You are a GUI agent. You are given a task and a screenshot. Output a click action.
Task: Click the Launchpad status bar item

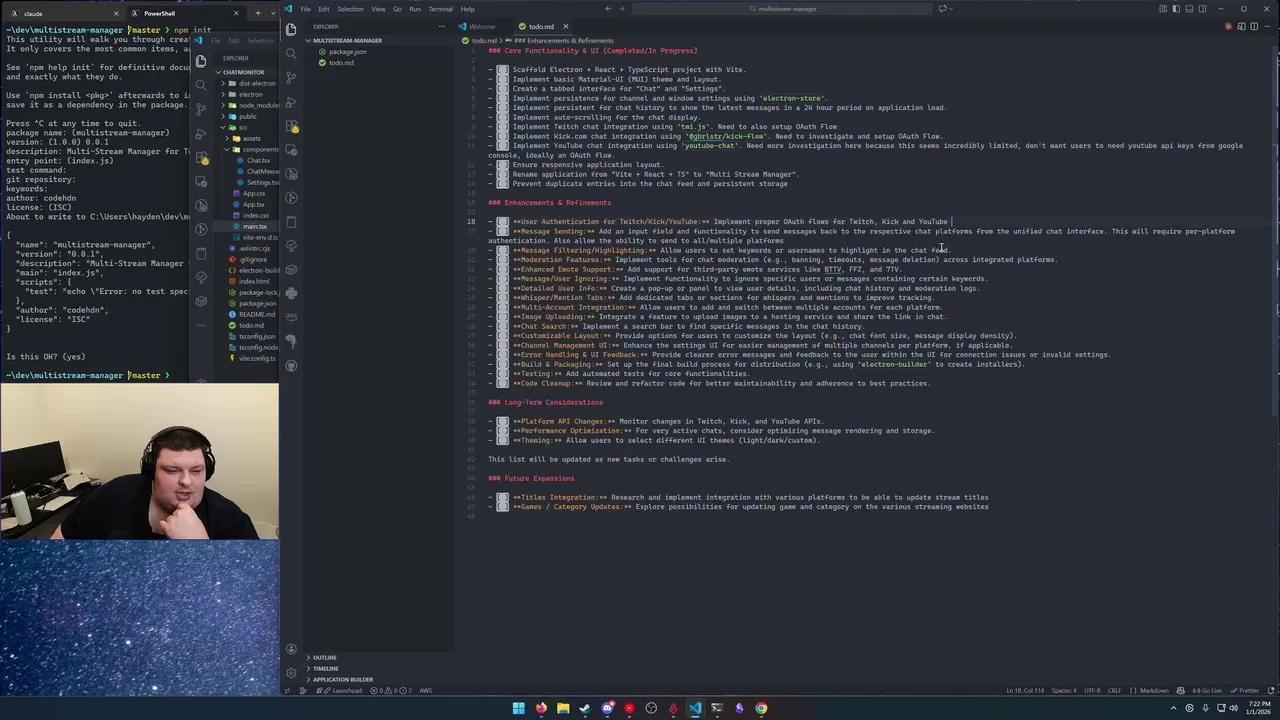344,690
